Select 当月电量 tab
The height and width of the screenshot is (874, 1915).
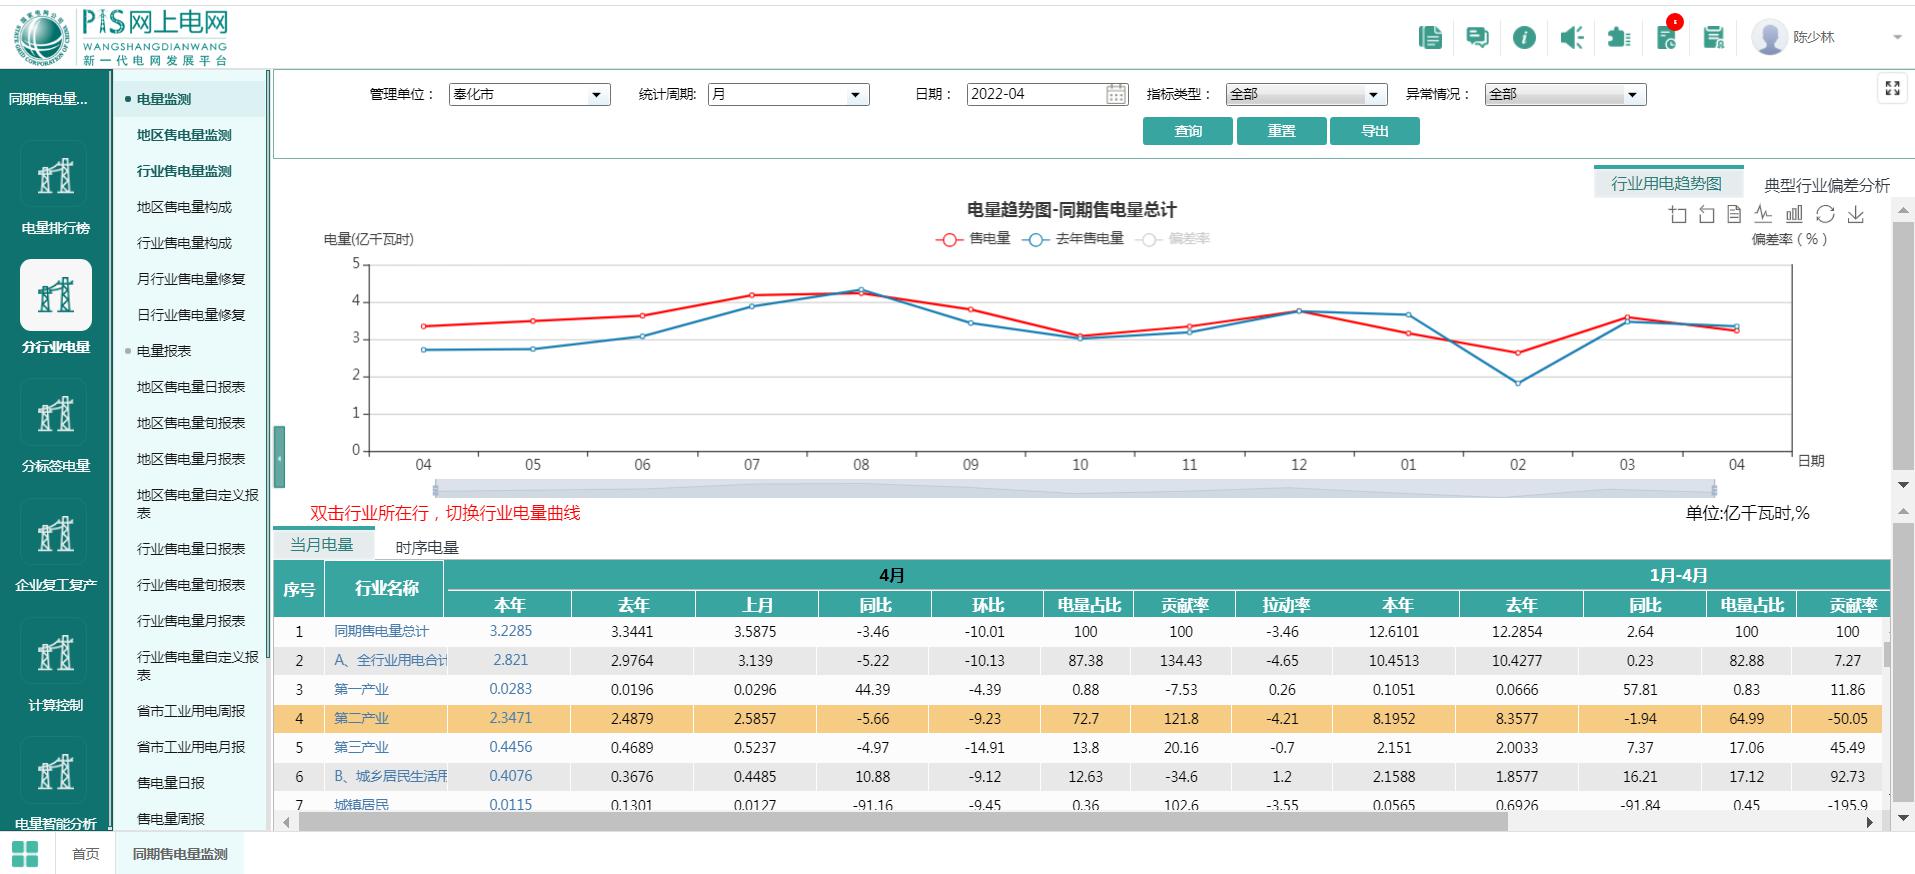[x=322, y=545]
